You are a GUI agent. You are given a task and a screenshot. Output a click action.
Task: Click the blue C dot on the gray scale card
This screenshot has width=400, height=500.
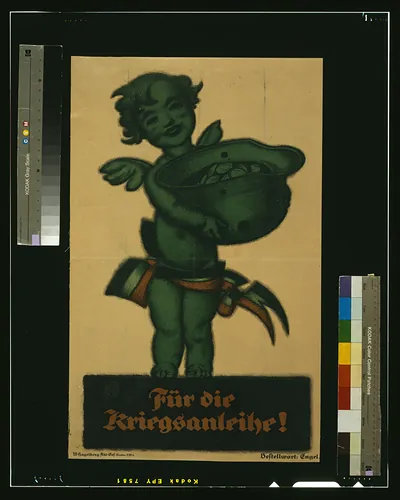click(x=26, y=141)
